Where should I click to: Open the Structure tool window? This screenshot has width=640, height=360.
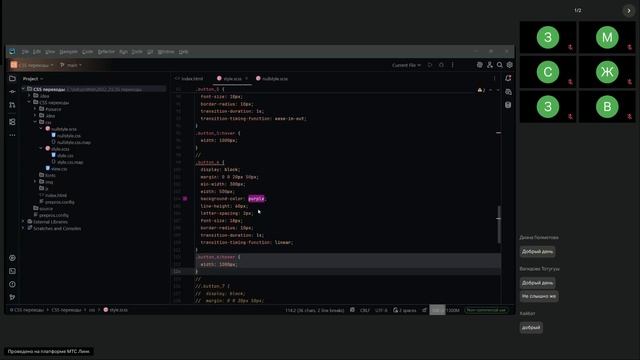[12, 122]
